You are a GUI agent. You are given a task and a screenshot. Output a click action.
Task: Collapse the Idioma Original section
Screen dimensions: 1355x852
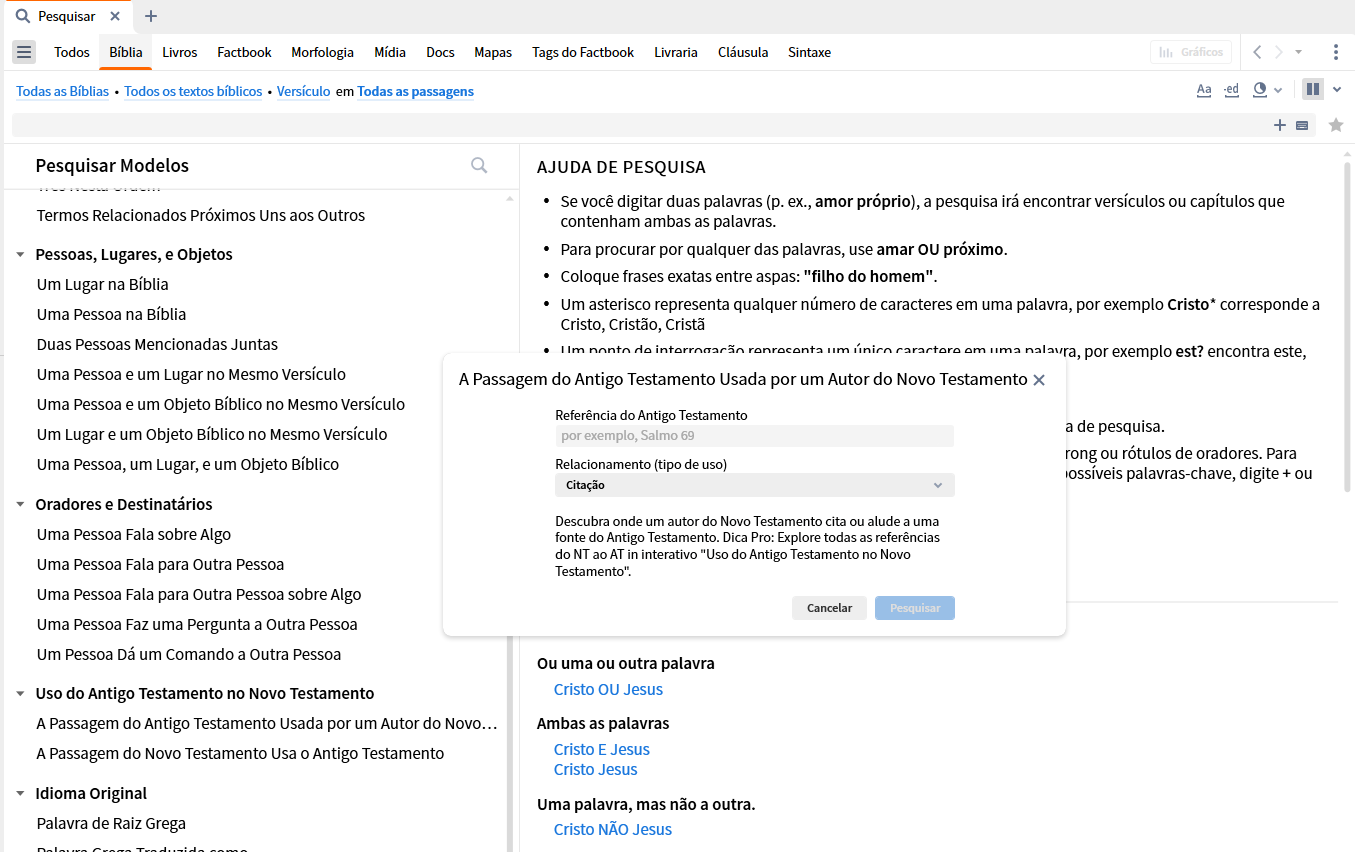[20, 794]
